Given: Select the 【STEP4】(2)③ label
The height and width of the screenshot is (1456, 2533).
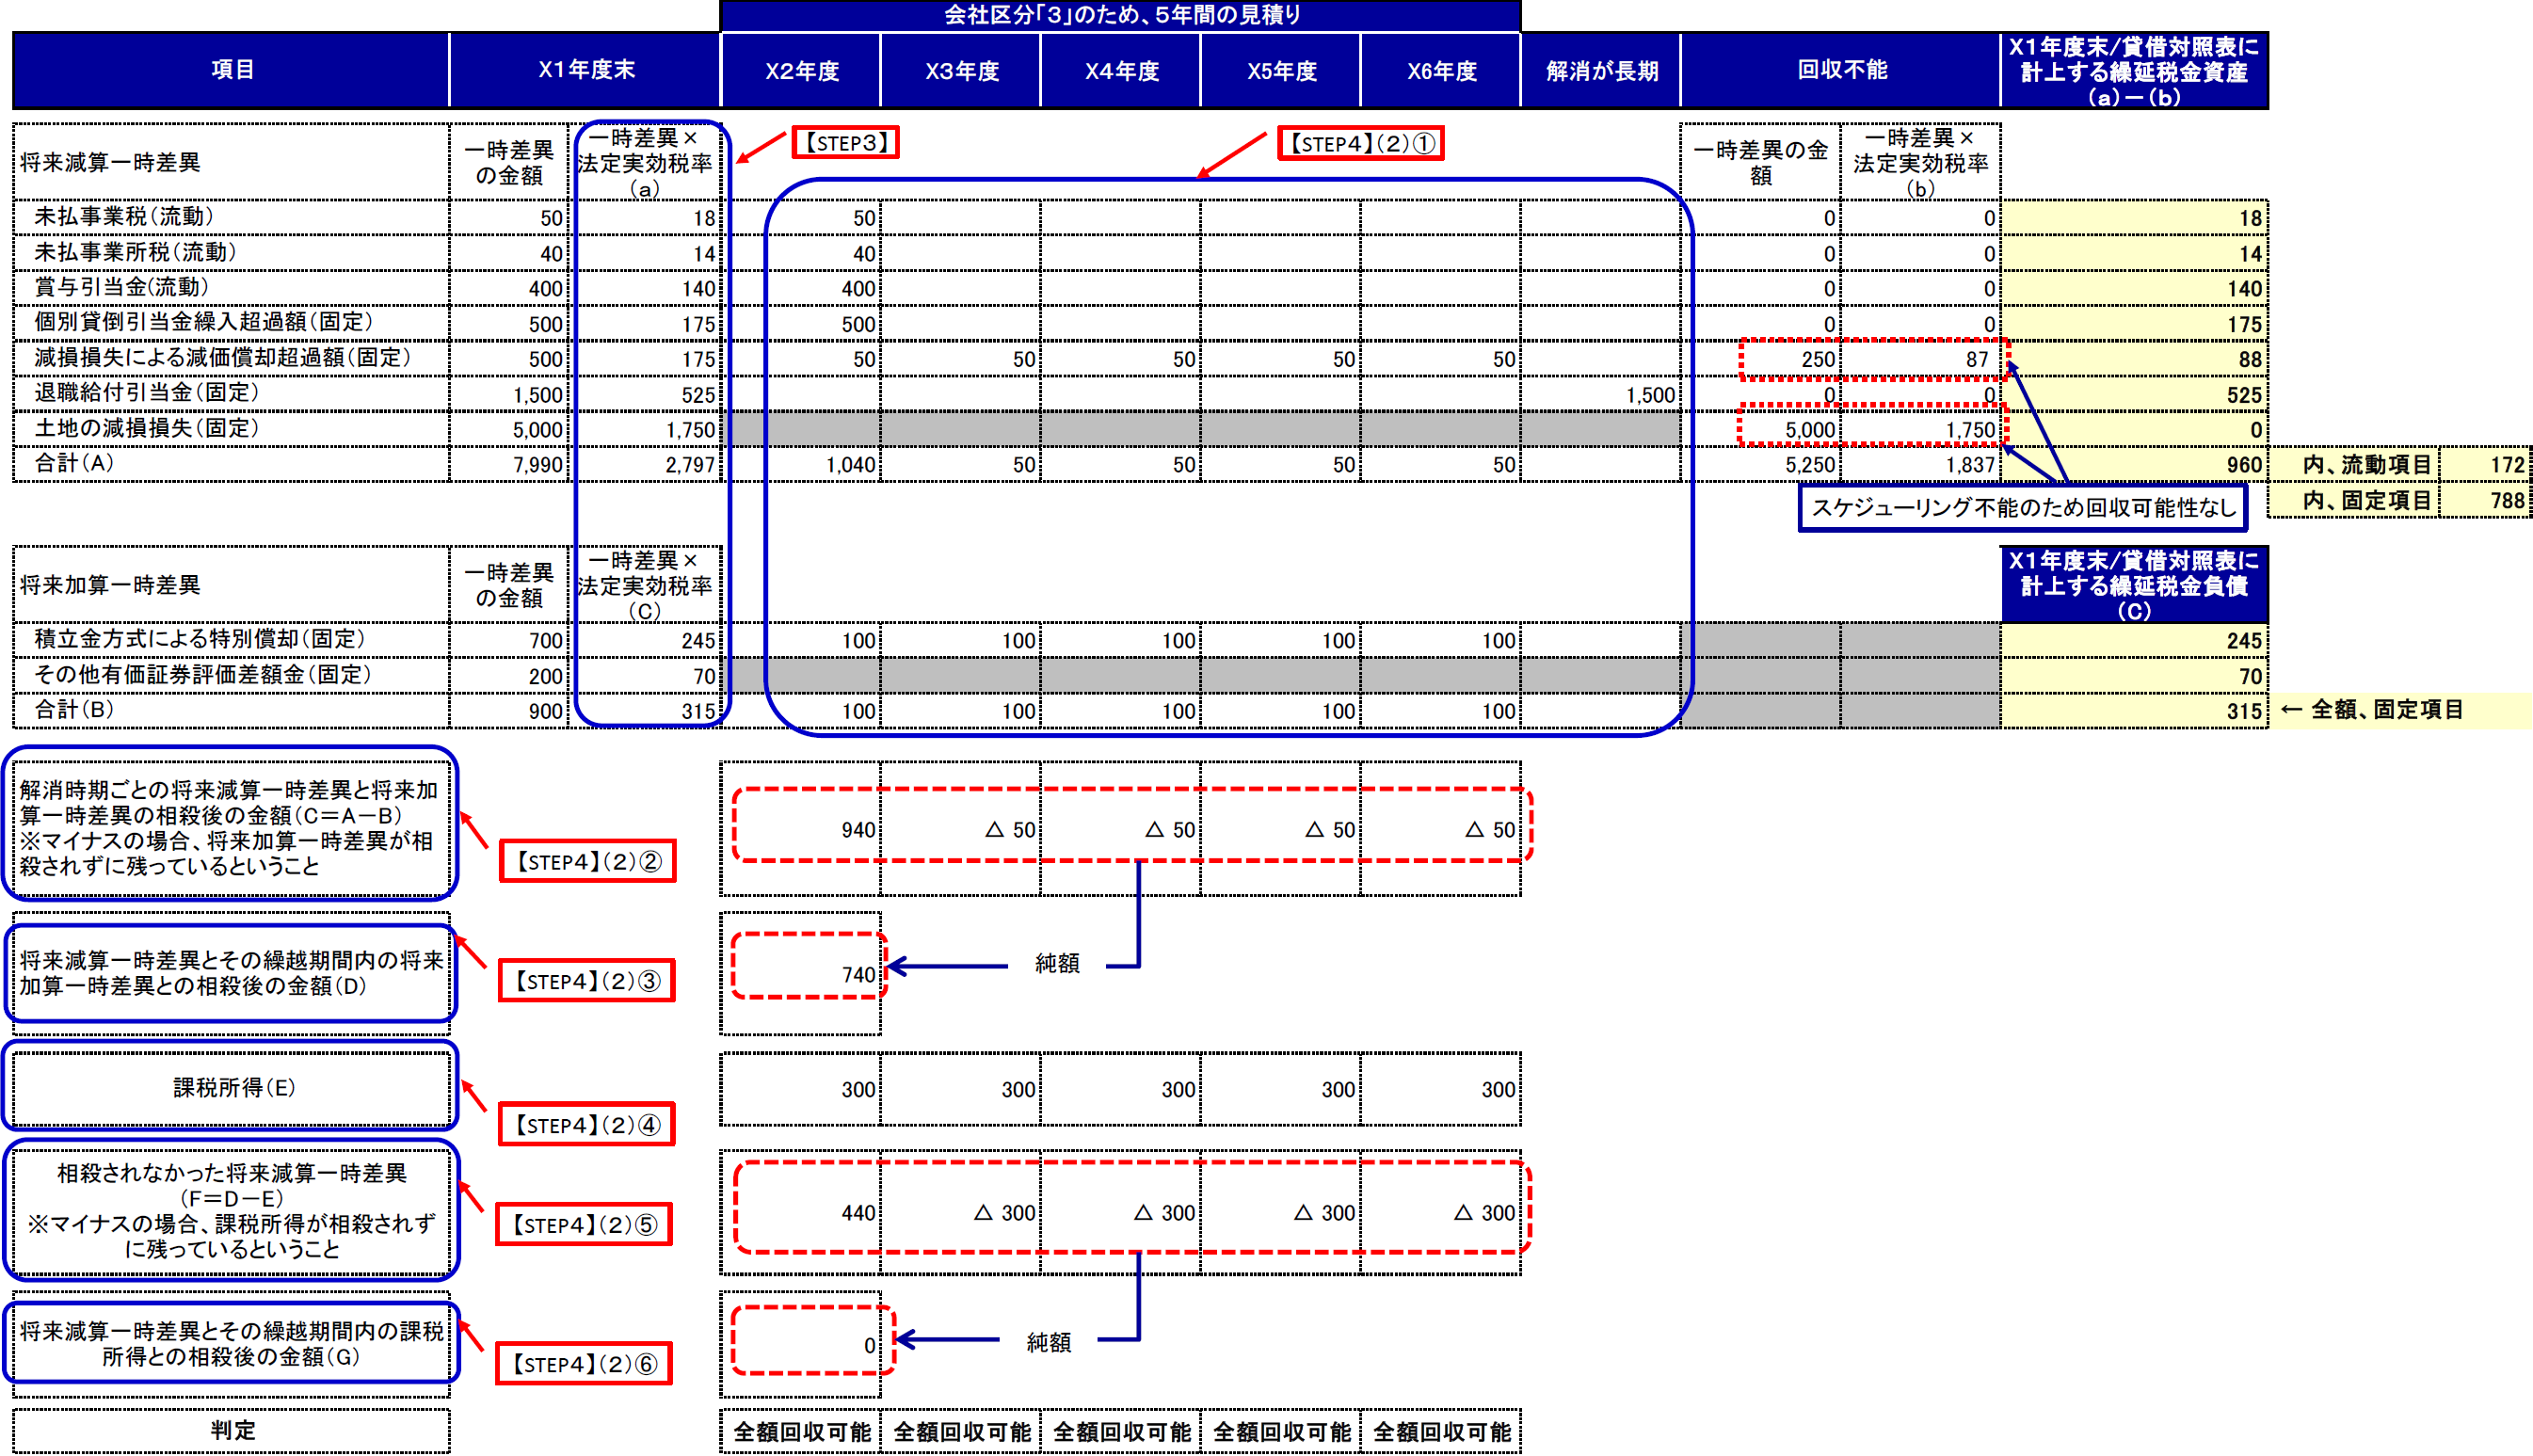Looking at the screenshot, I should [x=587, y=981].
